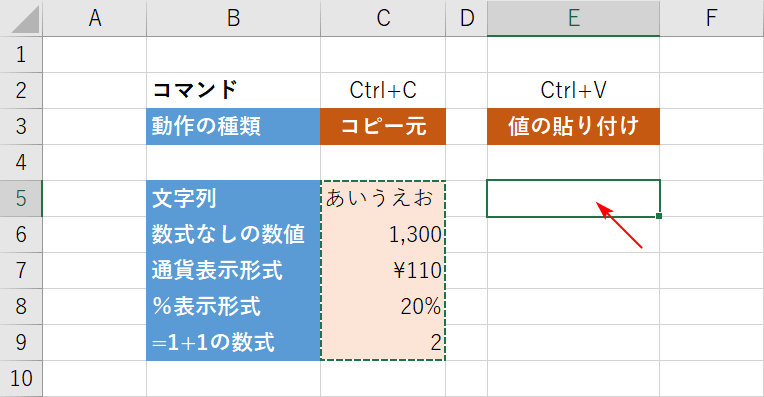Click the Ctrl+V cell
Viewport: 764px width, 397px height.
coord(573,91)
